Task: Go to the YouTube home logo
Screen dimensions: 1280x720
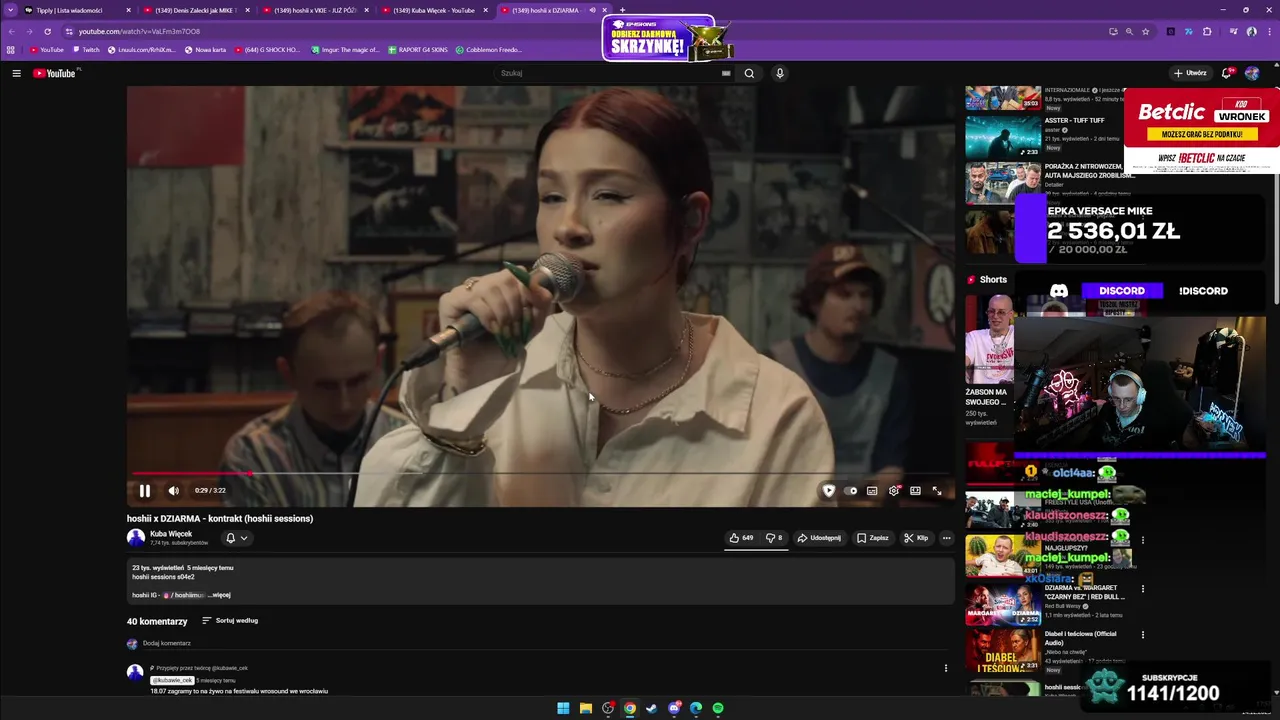Action: point(55,73)
